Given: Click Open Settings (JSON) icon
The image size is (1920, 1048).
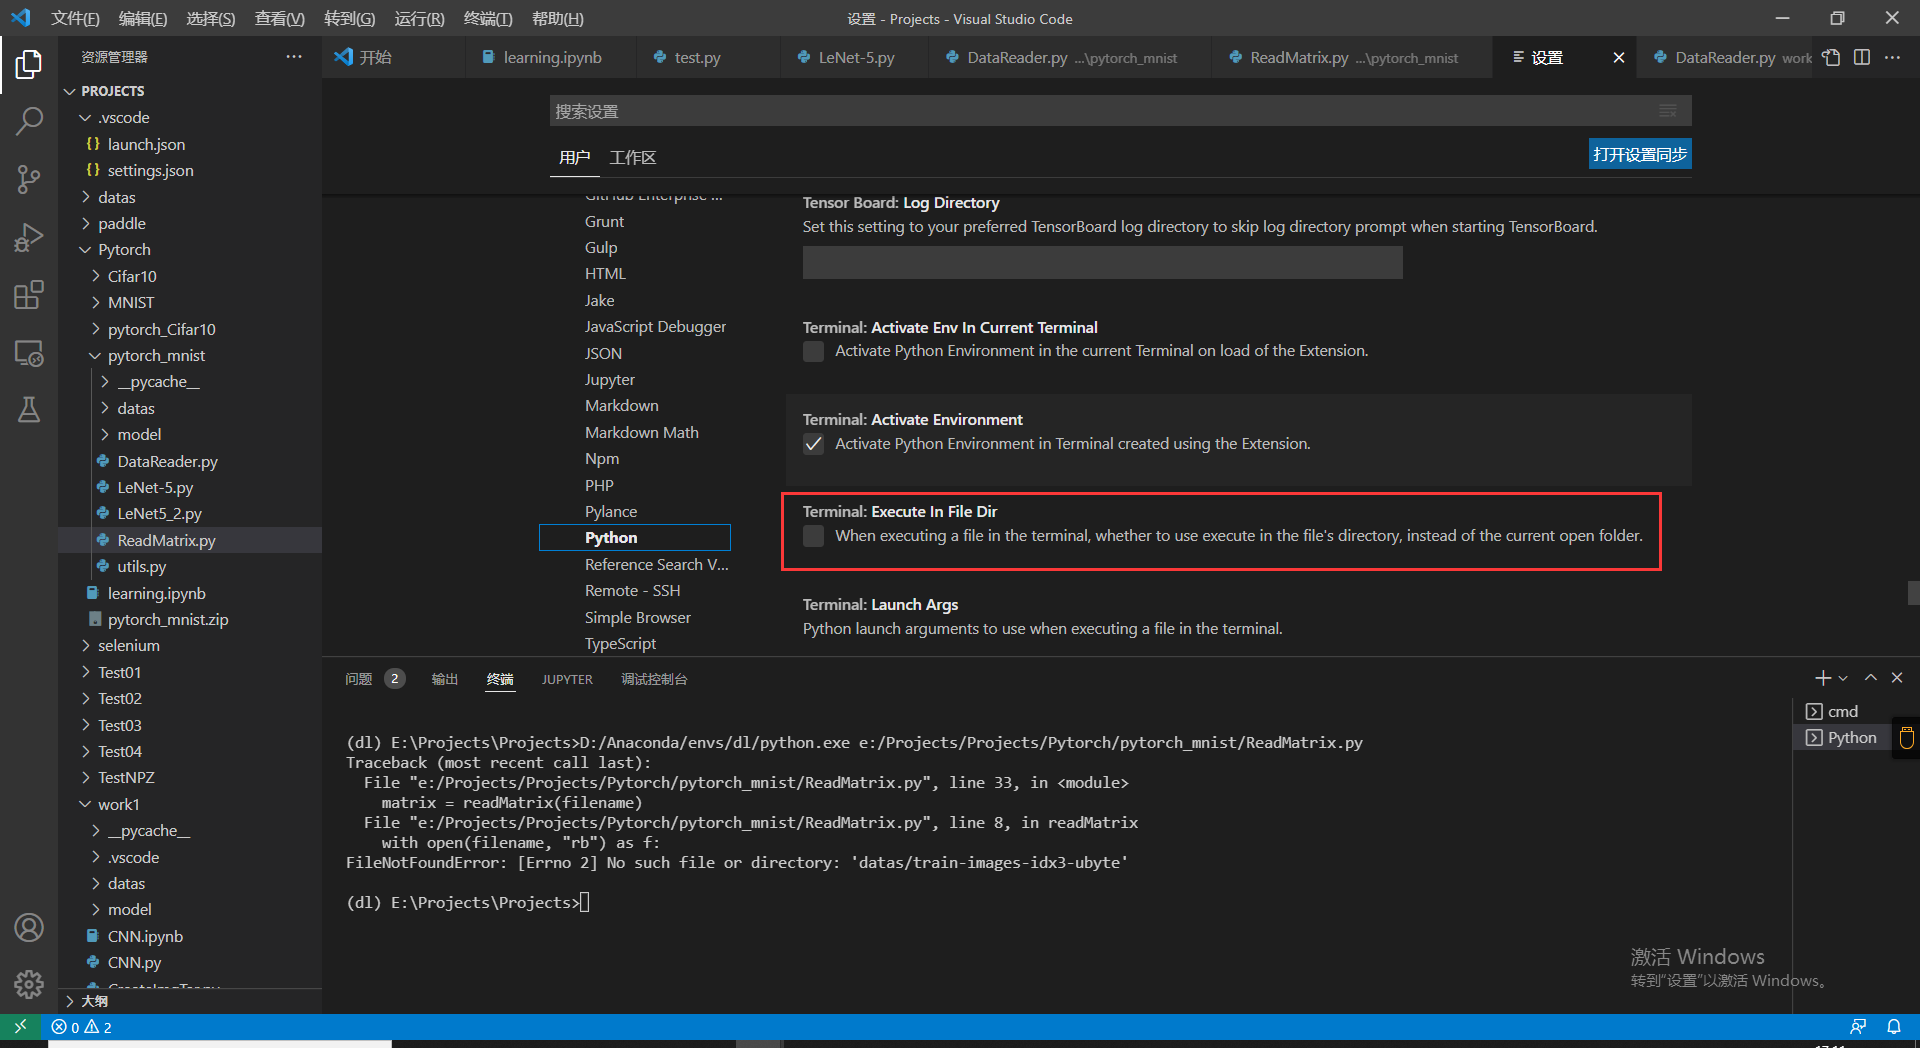Looking at the screenshot, I should 1831,57.
